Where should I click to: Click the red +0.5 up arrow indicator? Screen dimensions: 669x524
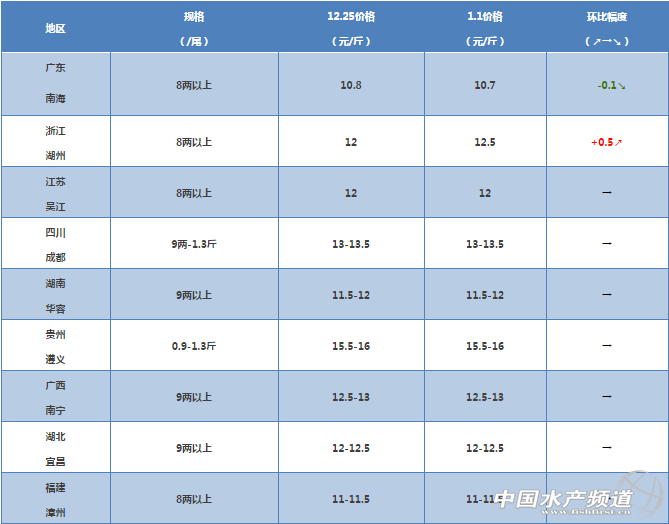pyautogui.click(x=606, y=143)
